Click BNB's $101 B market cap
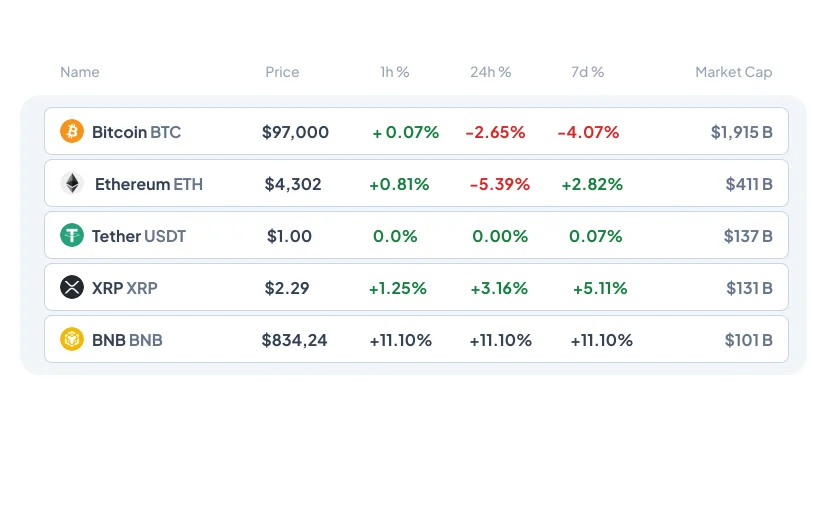 pyautogui.click(x=748, y=340)
